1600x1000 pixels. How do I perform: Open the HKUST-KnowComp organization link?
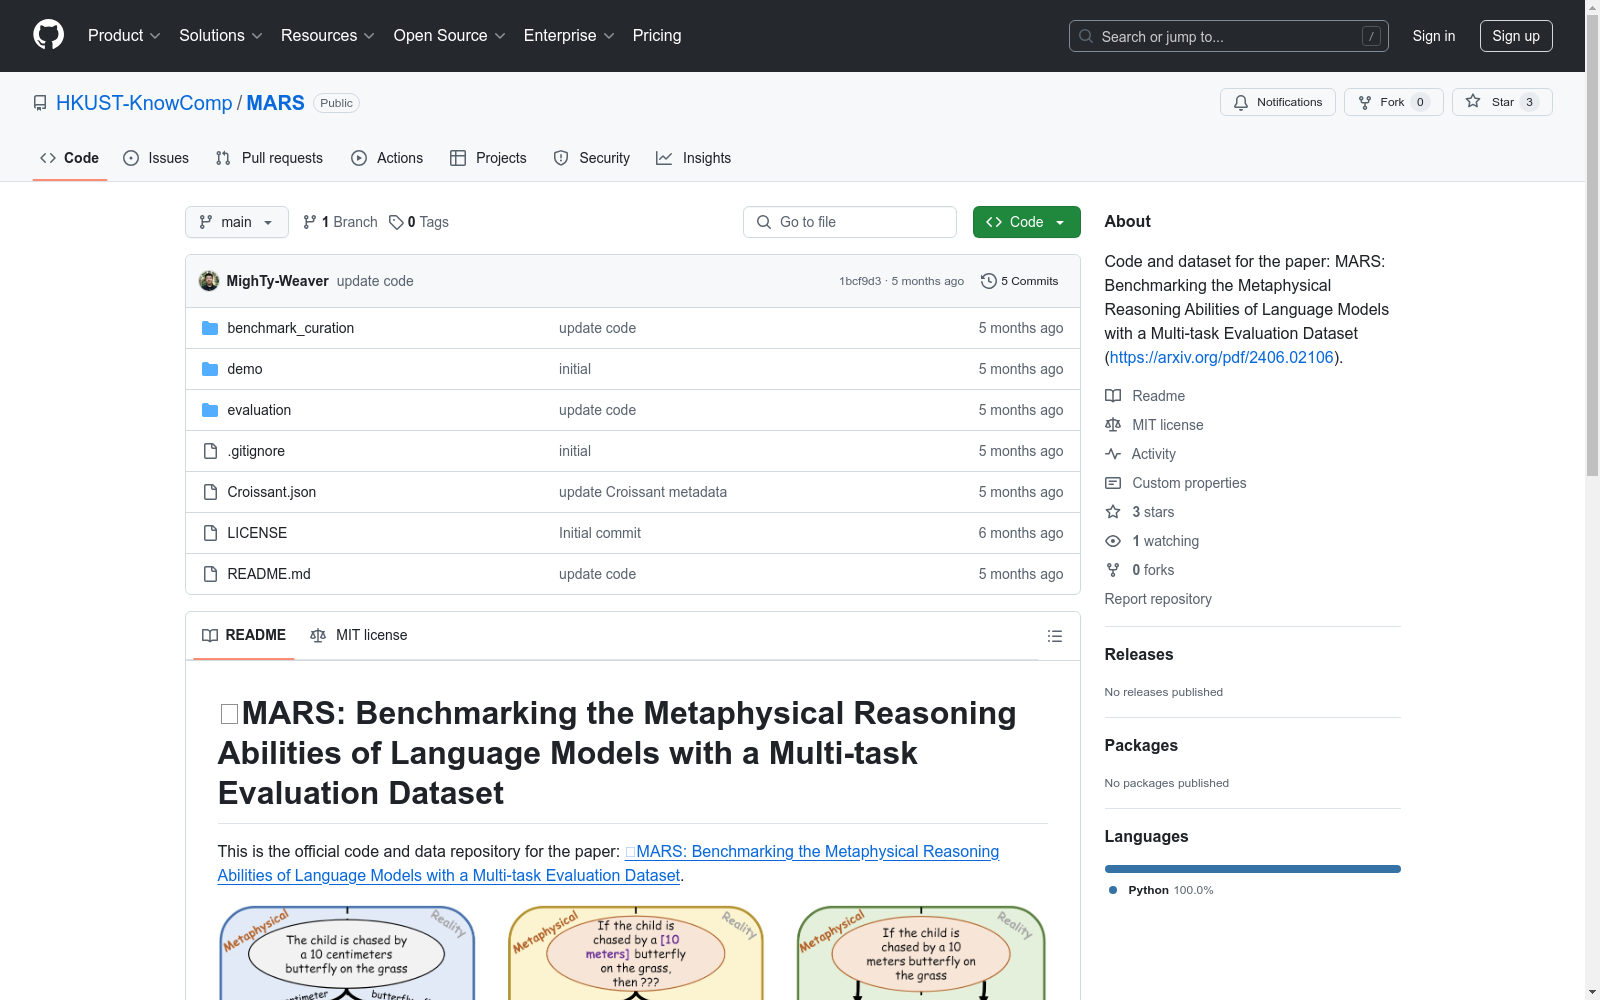[144, 103]
